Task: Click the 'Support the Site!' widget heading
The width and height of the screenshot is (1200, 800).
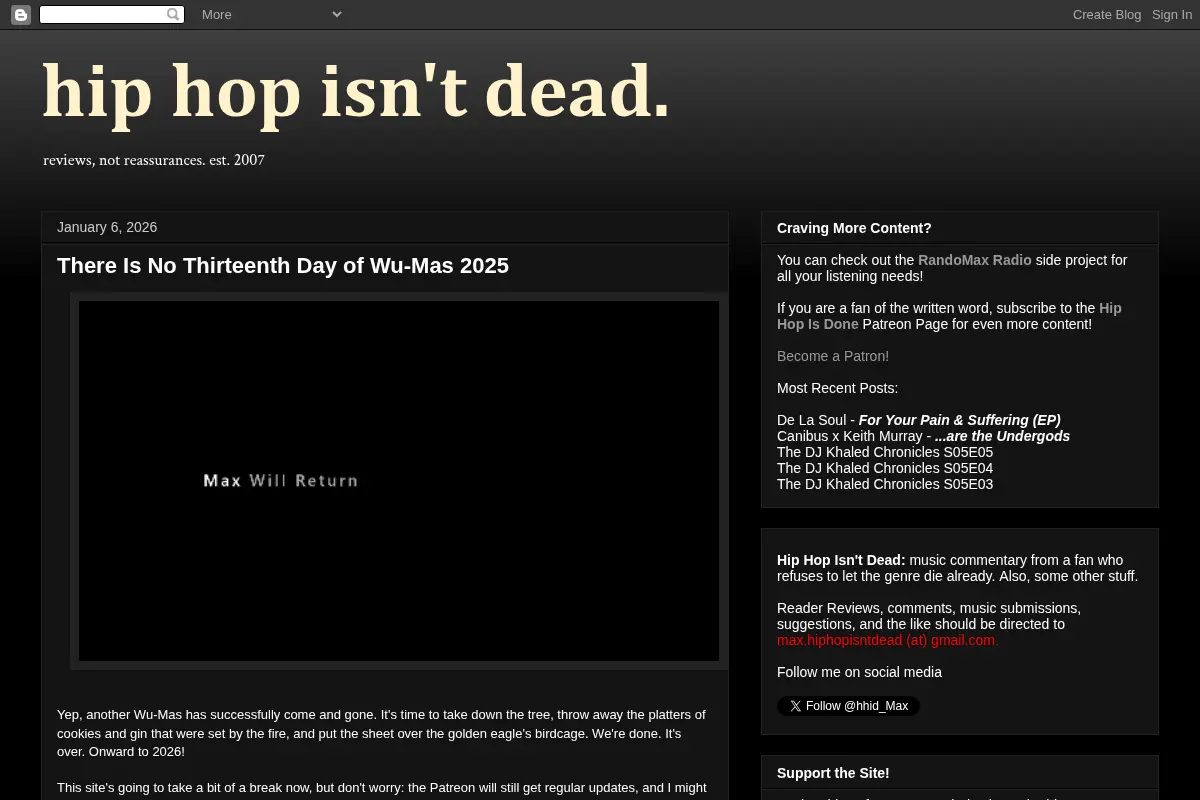Action: (833, 773)
